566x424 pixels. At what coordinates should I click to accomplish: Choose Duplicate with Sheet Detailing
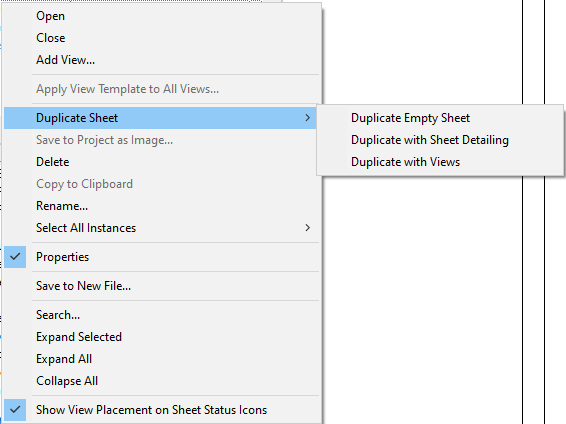tap(430, 140)
